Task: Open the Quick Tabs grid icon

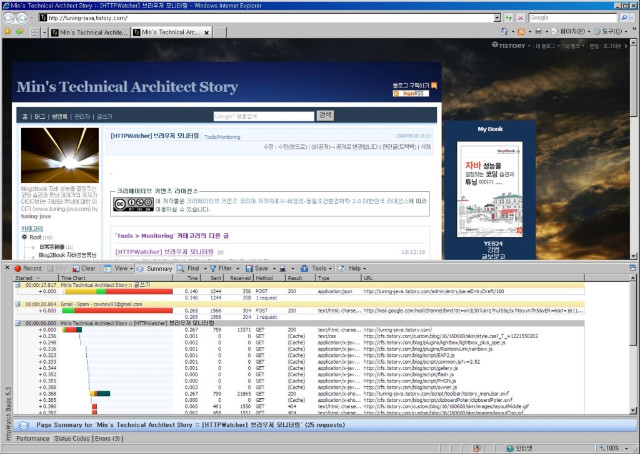Action: [x=35, y=32]
